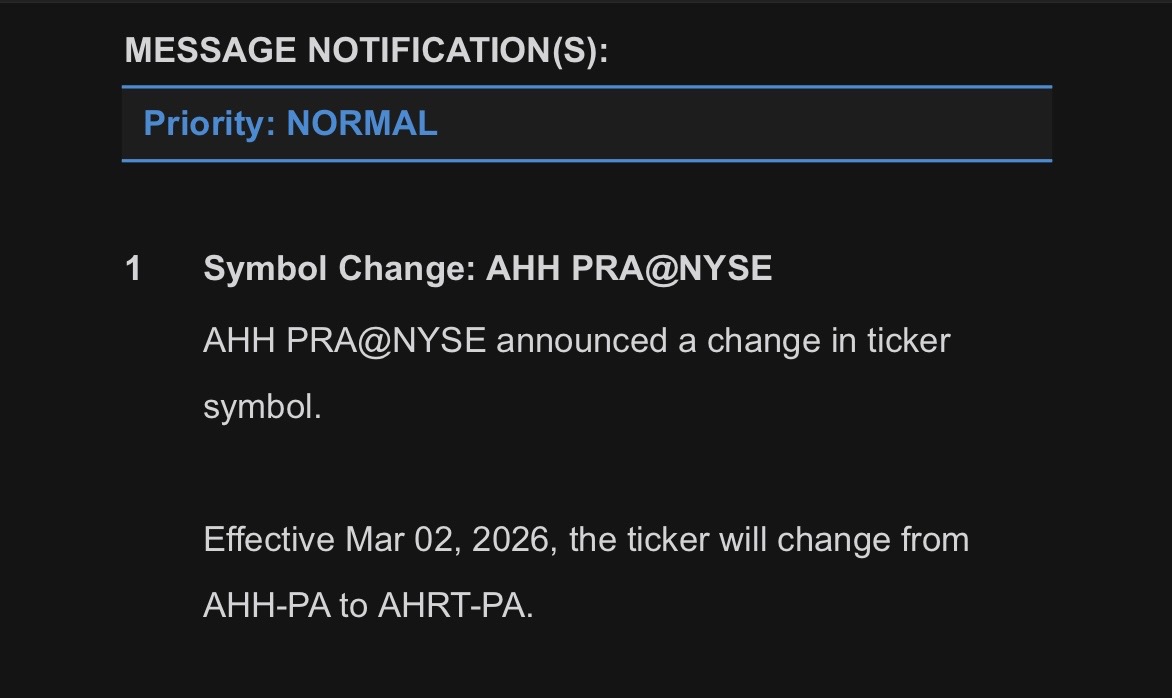Click the word 'to' between the tickers

(353, 606)
